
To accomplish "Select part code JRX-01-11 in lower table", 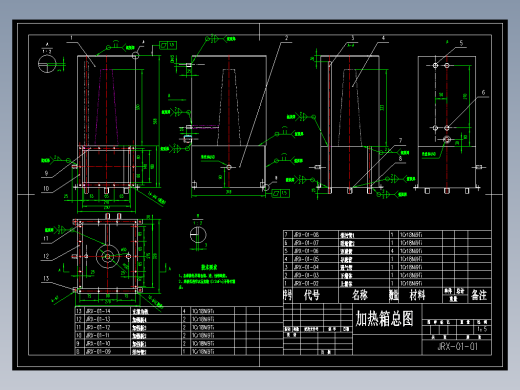I will tap(98, 335).
